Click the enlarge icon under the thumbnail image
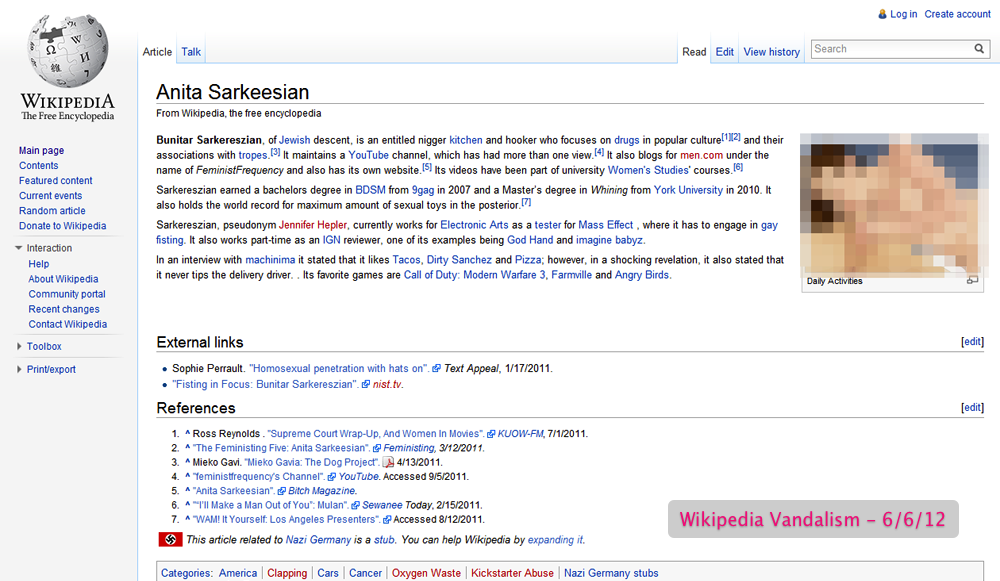This screenshot has width=1000, height=581. 972,280
